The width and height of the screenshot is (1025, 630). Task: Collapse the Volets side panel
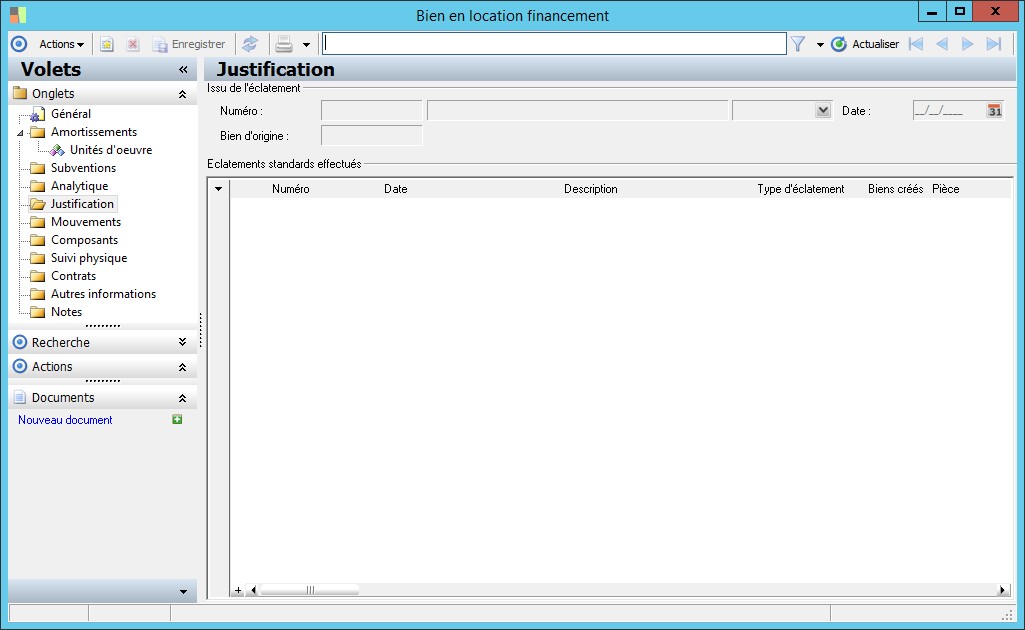pyautogui.click(x=183, y=69)
